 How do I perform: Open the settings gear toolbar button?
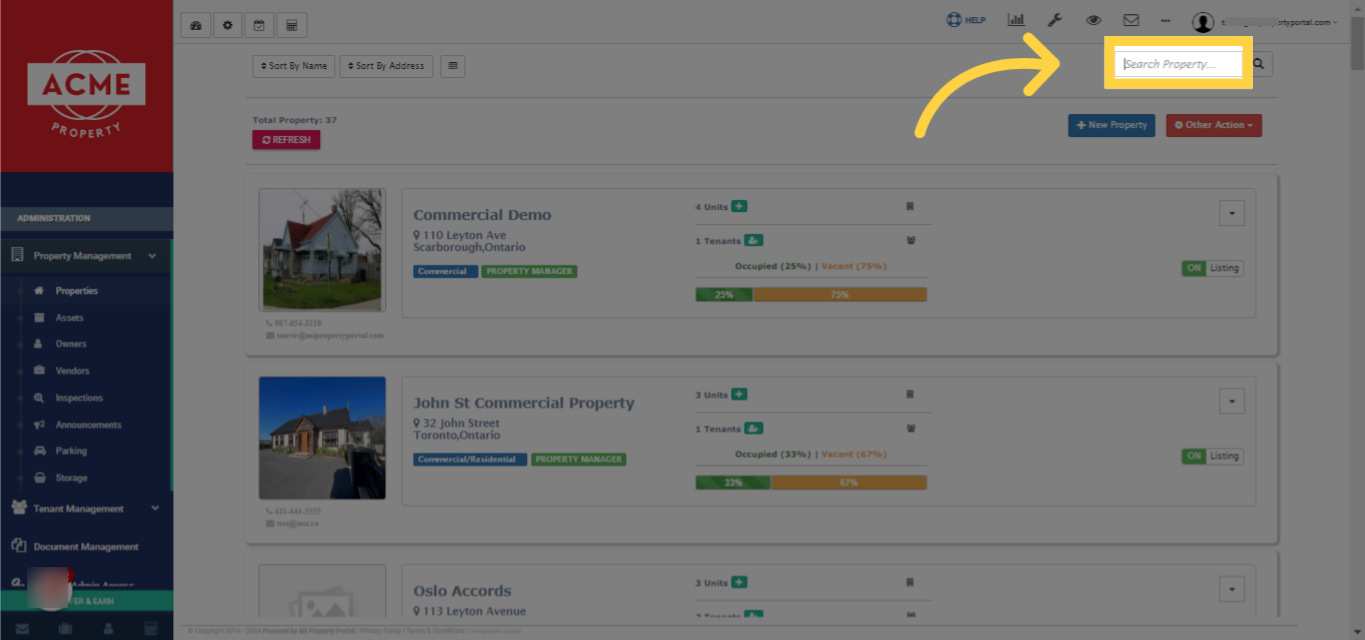pos(227,25)
